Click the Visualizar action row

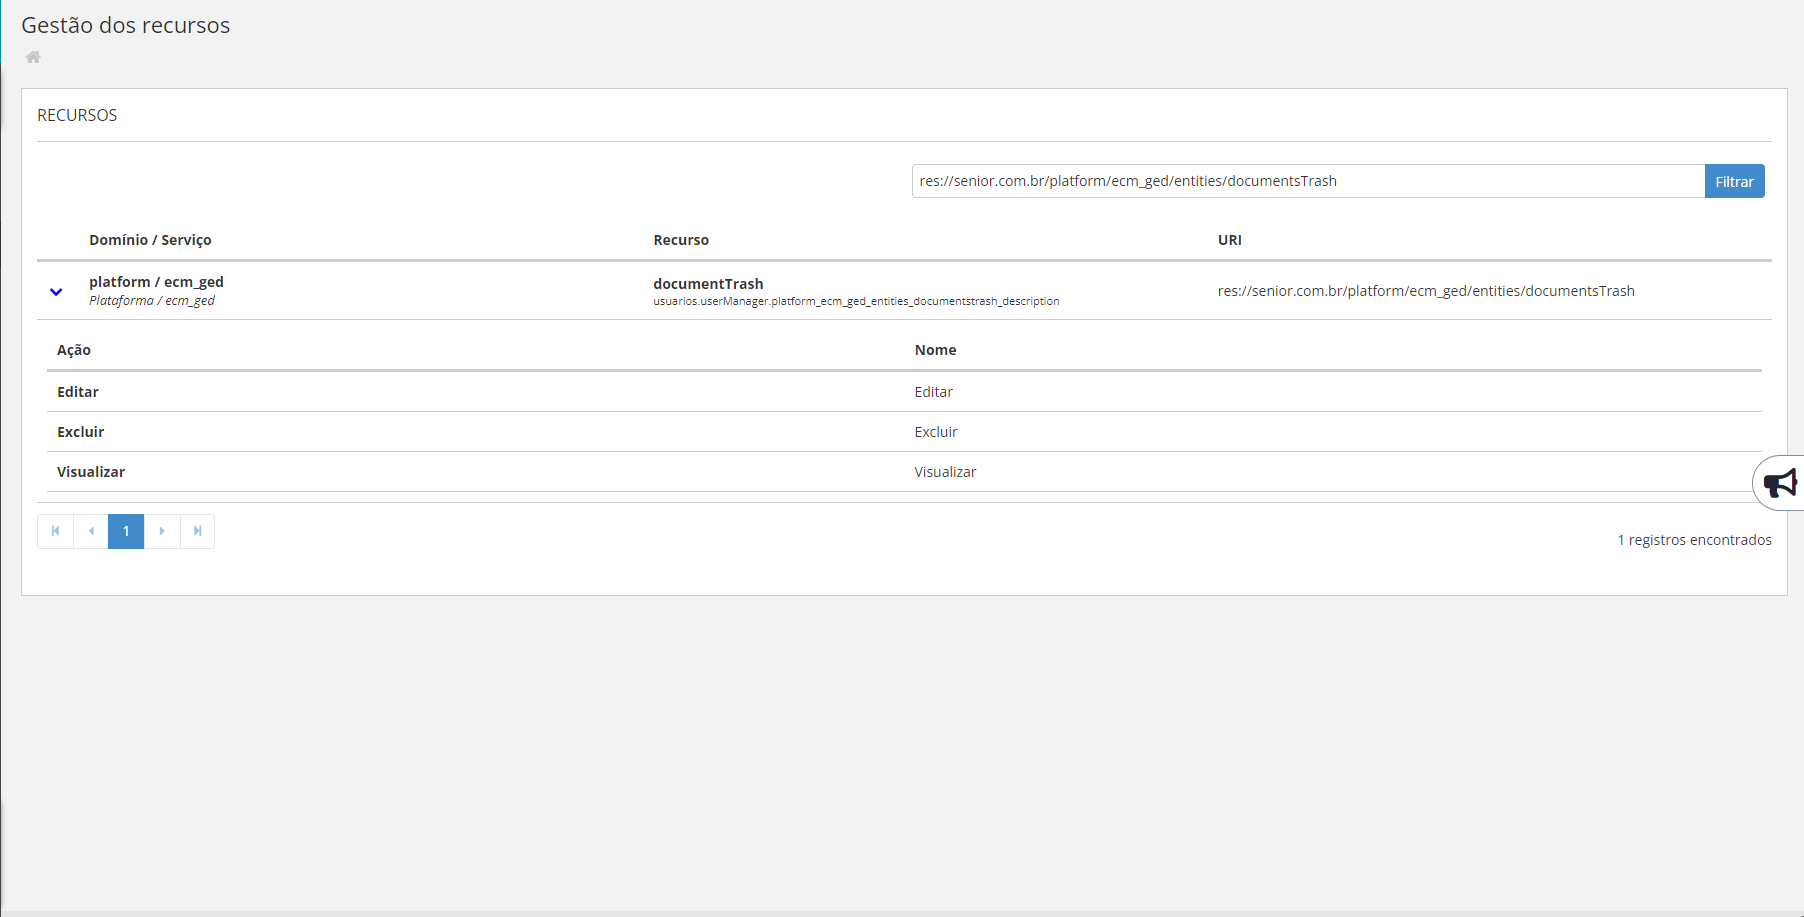point(91,472)
